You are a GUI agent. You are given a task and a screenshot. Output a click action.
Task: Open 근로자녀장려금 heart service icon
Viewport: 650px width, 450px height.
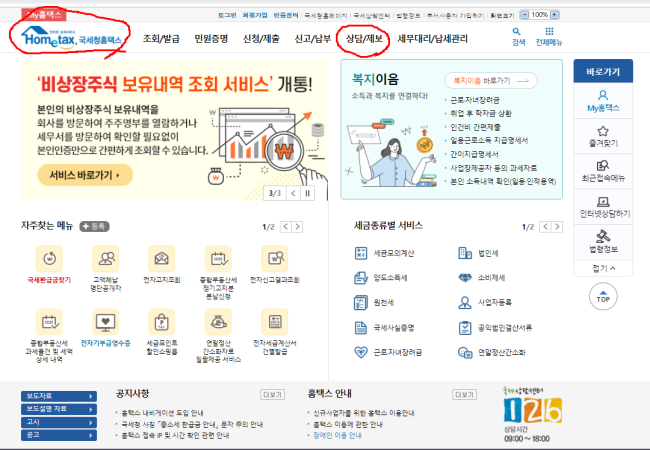[361, 352]
